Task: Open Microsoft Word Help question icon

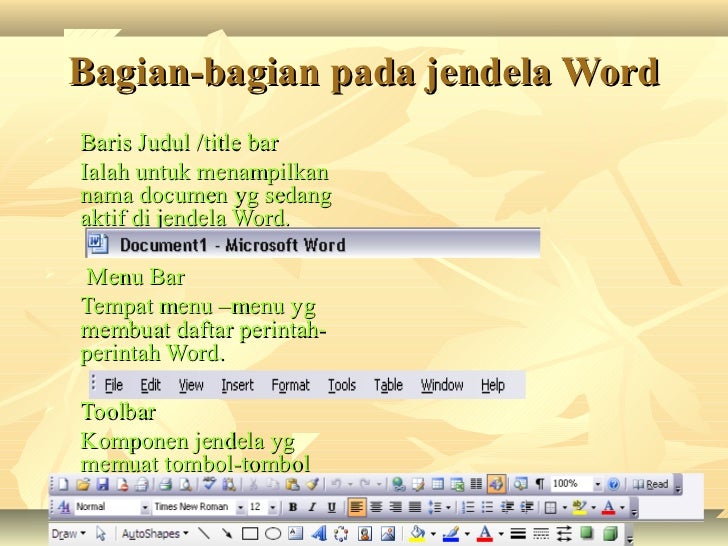Action: click(x=613, y=484)
